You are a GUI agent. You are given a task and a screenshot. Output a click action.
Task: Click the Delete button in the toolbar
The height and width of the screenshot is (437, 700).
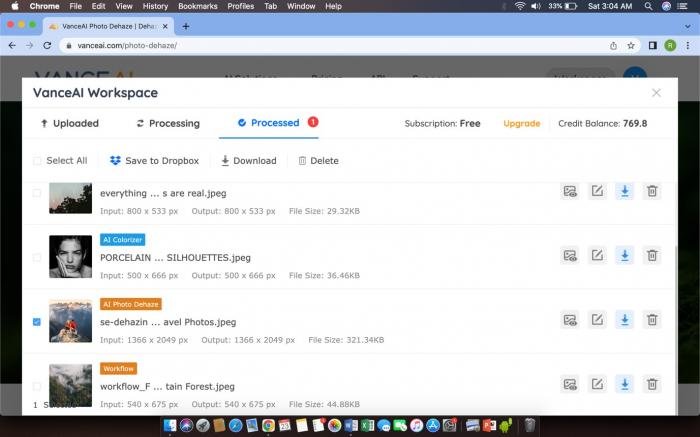point(318,161)
